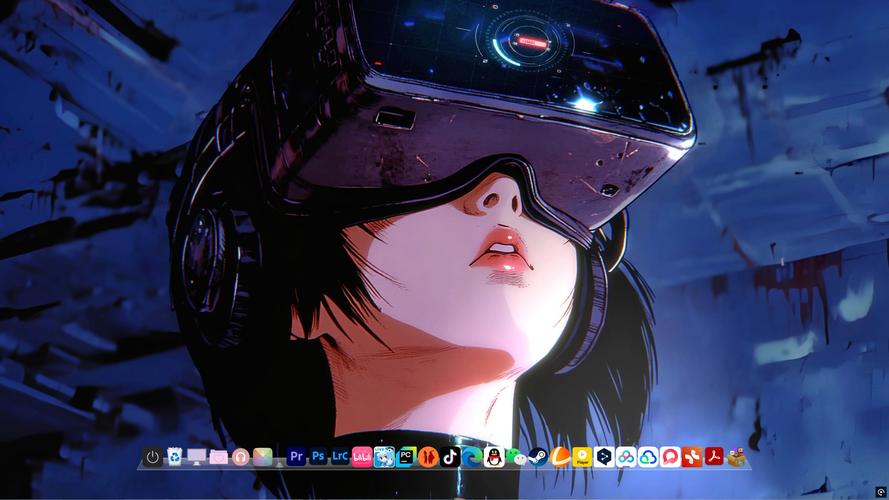The height and width of the screenshot is (500, 889).
Task: Open the Bilibili app
Action: coord(362,457)
